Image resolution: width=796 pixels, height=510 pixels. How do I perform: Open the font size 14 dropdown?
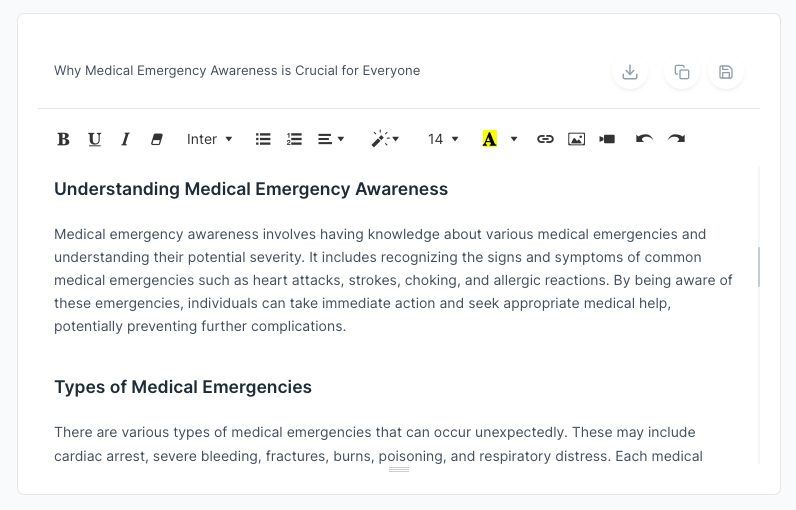tap(443, 139)
